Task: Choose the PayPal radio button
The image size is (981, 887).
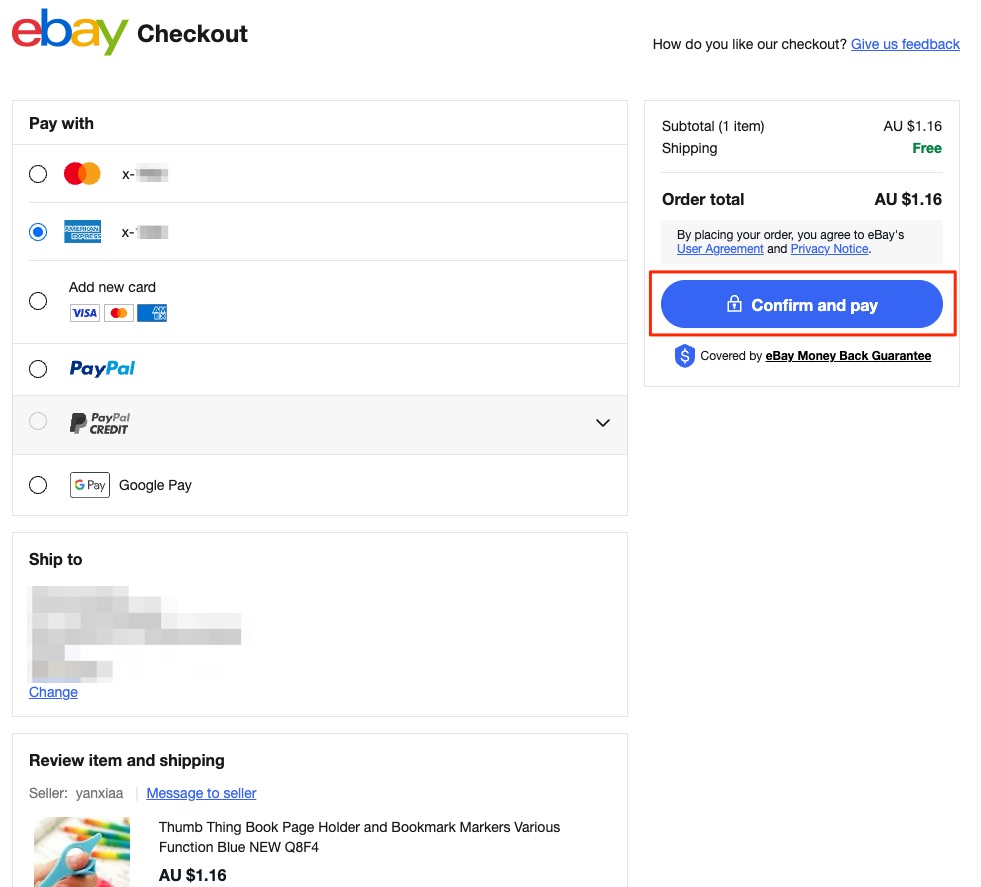Action: pos(38,369)
